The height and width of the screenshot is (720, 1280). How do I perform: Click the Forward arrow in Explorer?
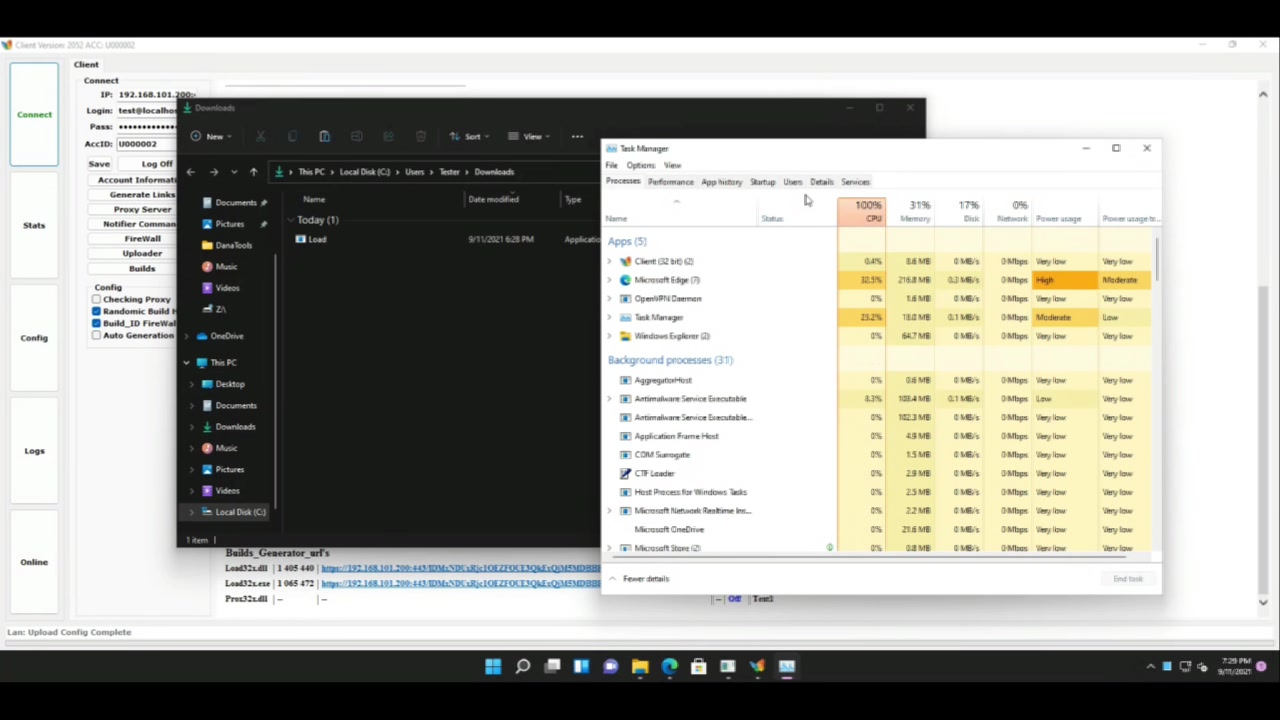coord(213,172)
